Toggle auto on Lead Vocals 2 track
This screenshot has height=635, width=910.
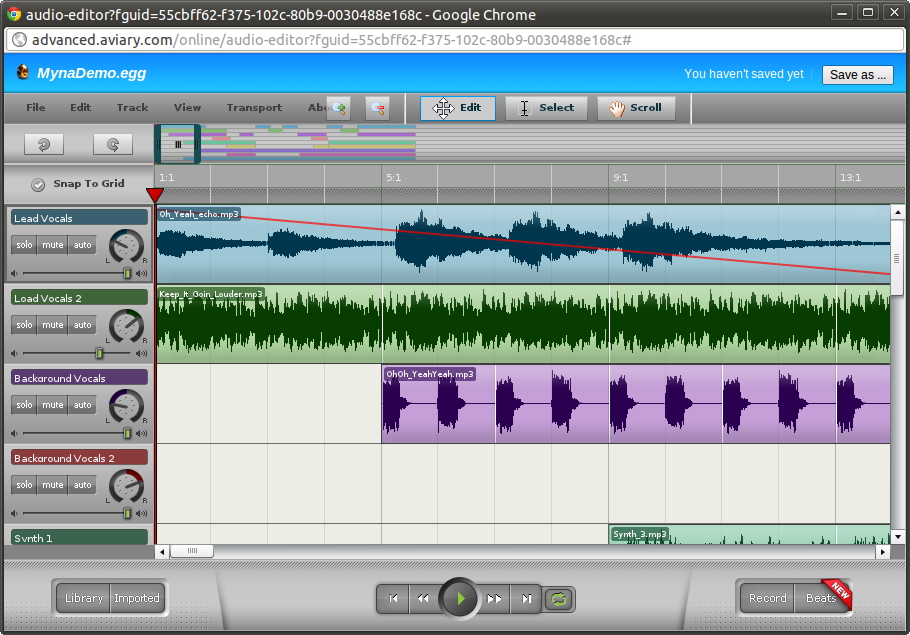click(83, 325)
